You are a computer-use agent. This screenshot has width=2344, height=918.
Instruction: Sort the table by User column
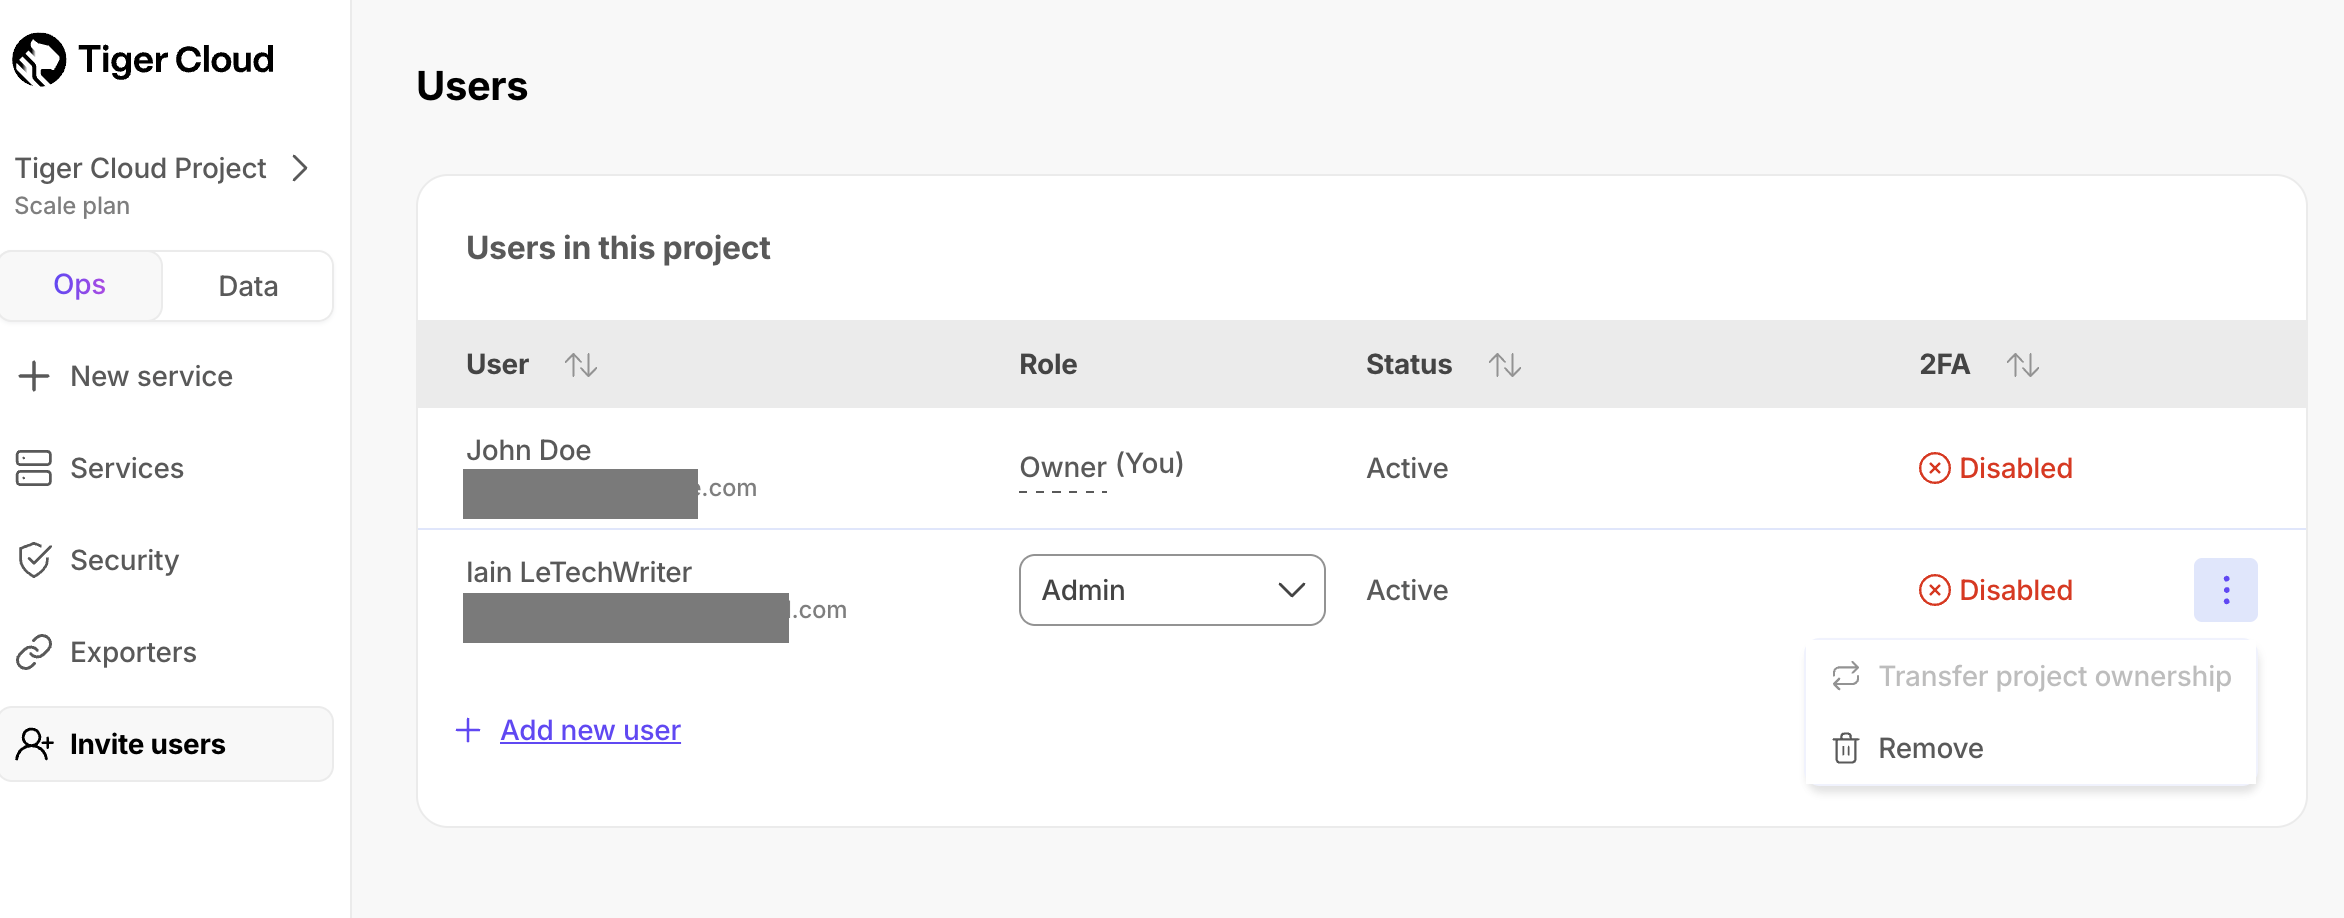580,365
